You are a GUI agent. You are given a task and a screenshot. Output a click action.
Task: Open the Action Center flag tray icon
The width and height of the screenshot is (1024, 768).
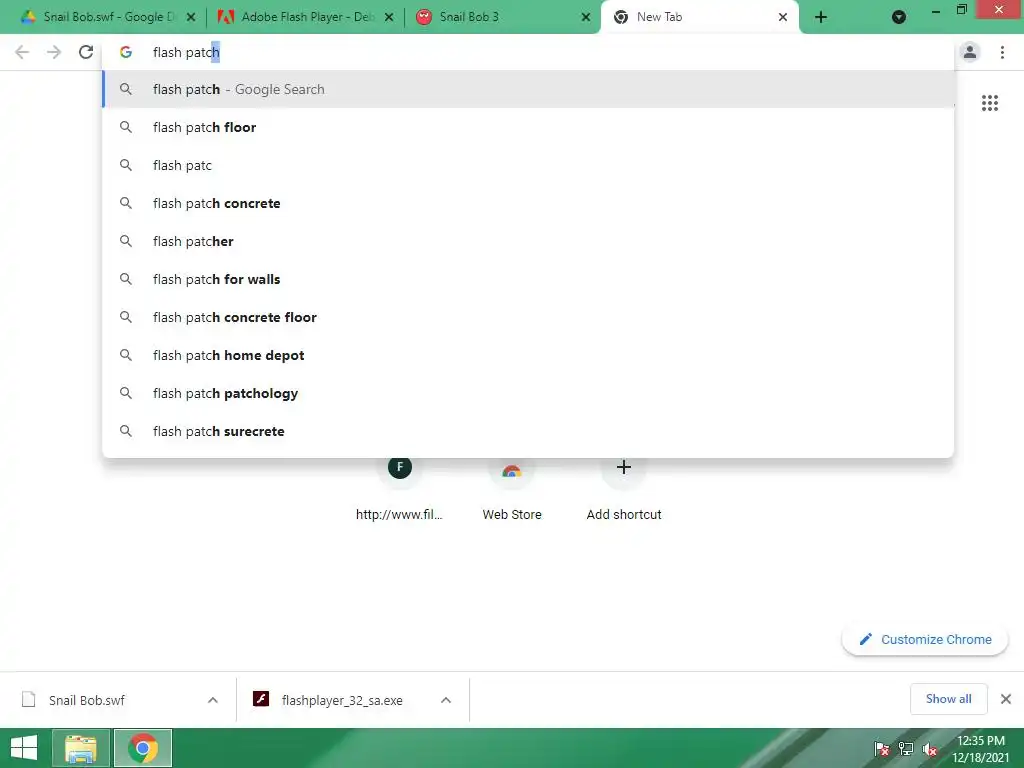tap(881, 748)
